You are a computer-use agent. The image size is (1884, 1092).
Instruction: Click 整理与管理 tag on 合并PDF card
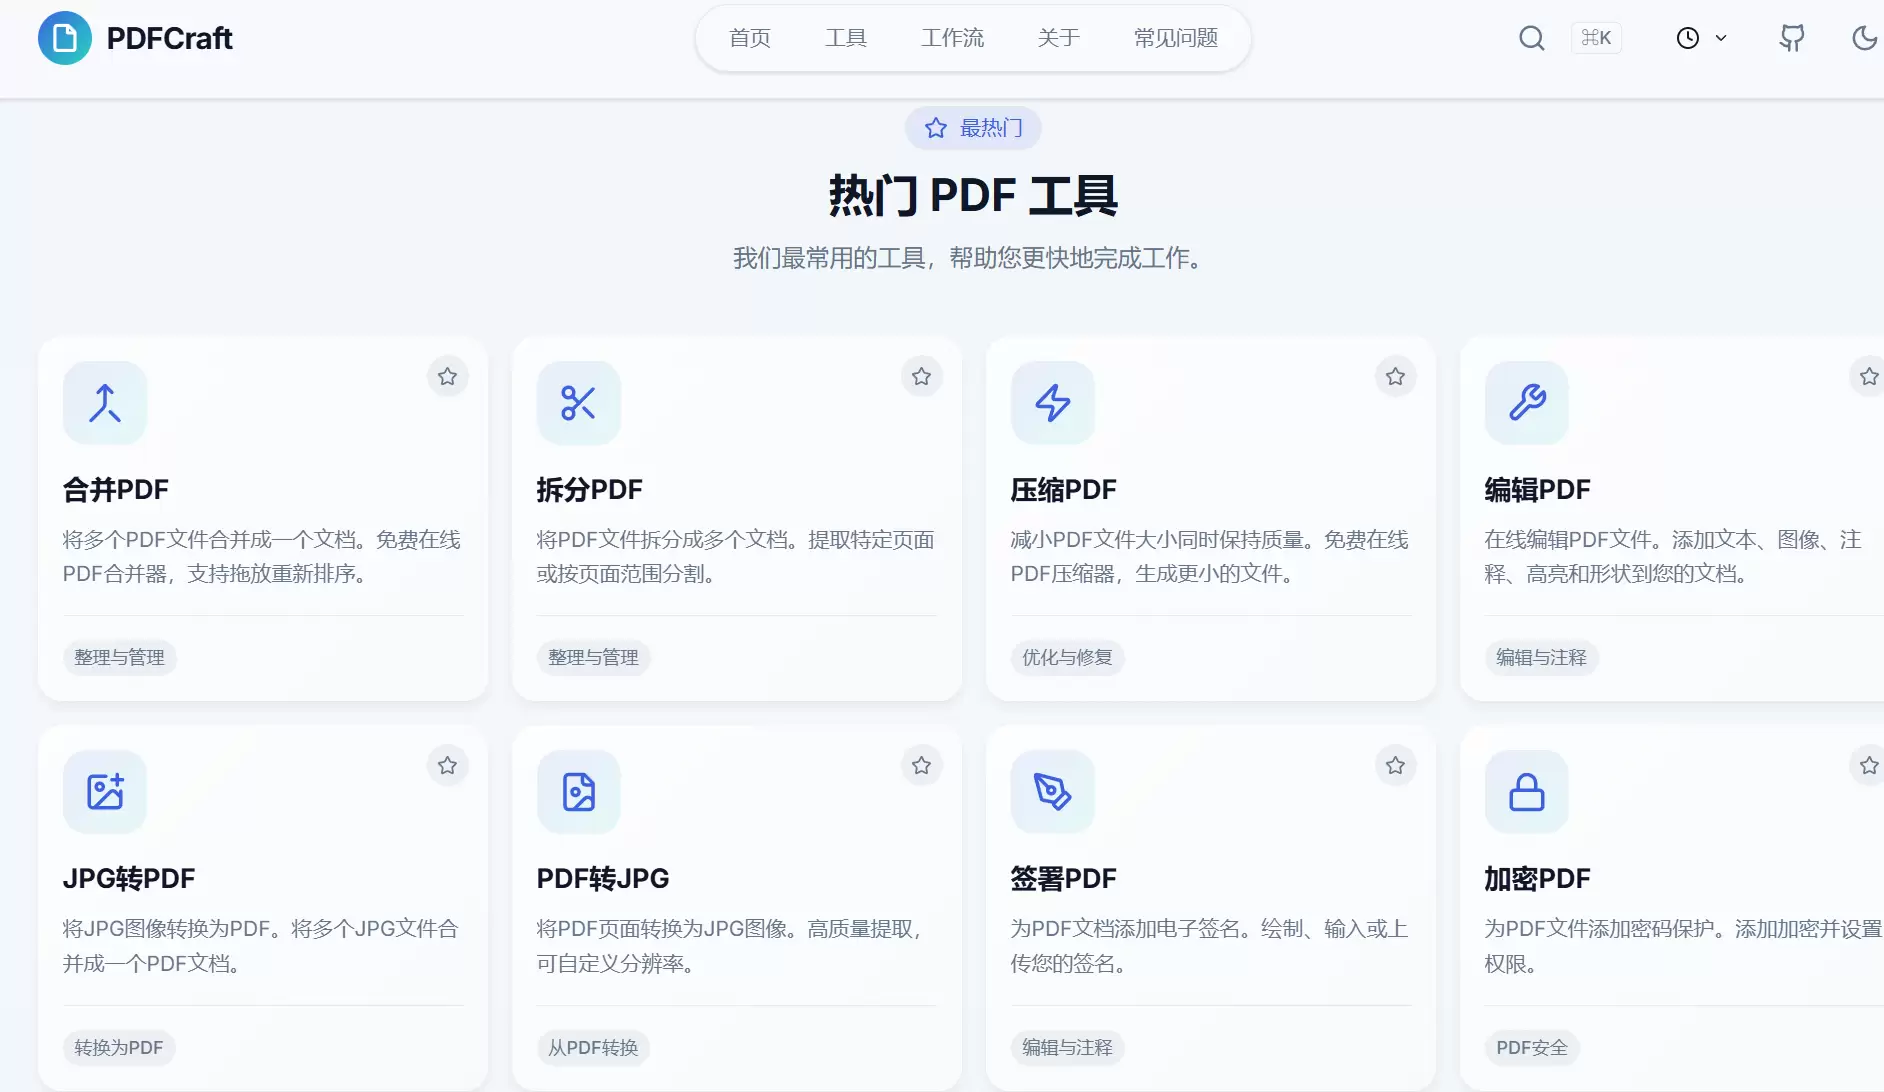[120, 658]
